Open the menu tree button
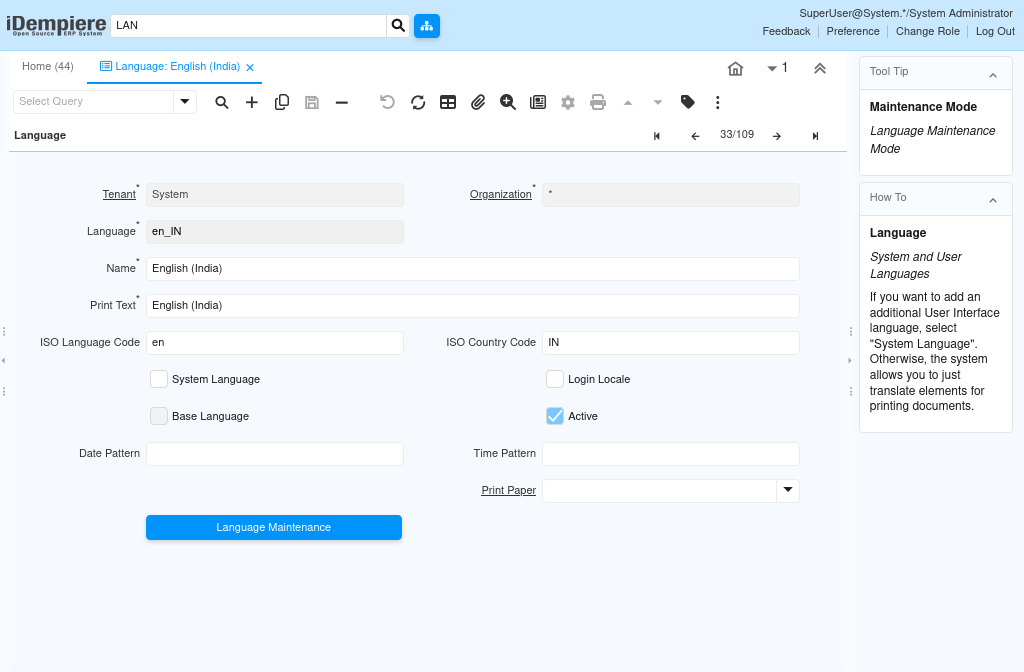Viewport: 1024px width, 672px height. coord(426,25)
